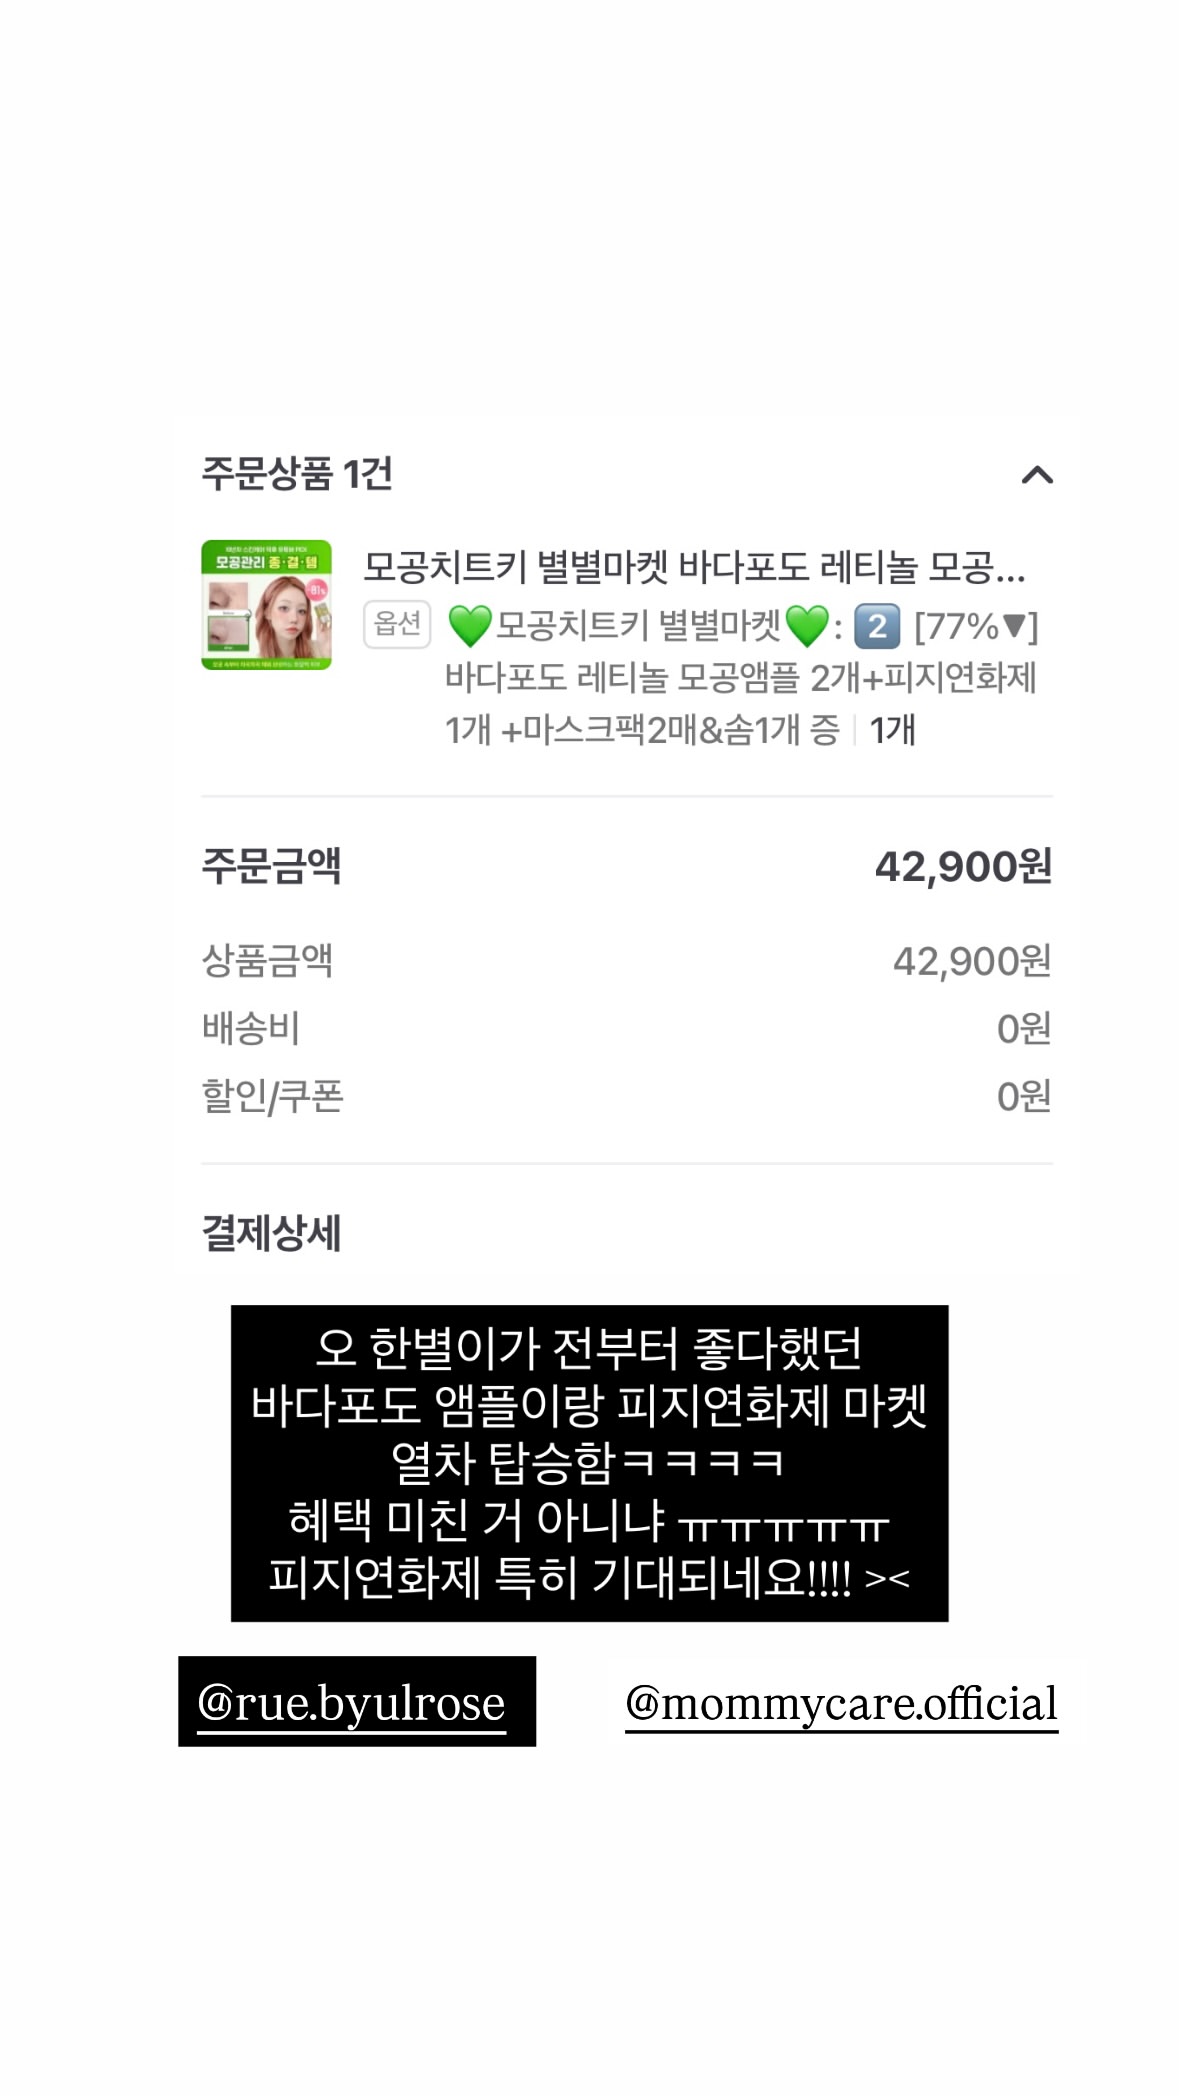Screen dimensions: 1179x2096
Task: Tap the 할인/쿠폰 row
Action: 627,1096
